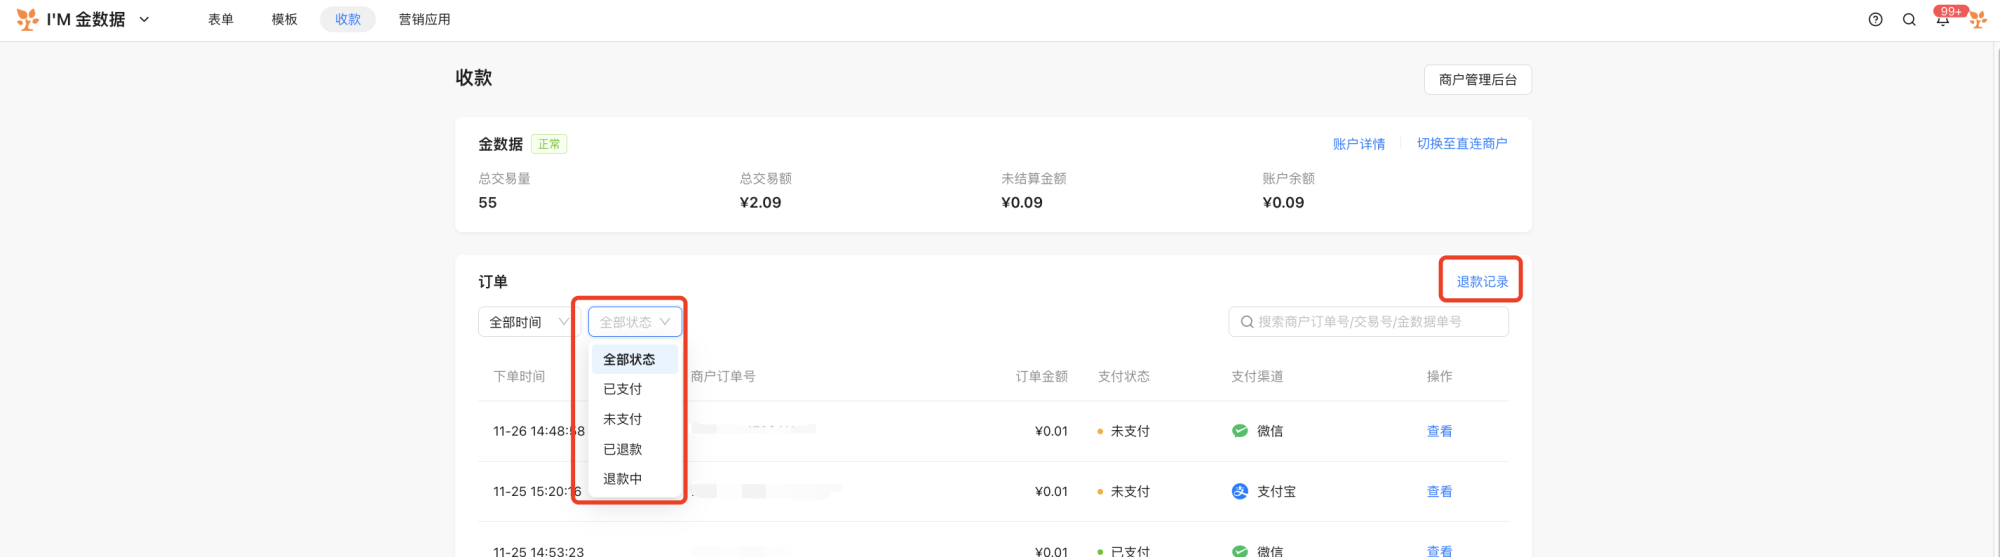Open the 营销应用 tab

click(x=425, y=19)
